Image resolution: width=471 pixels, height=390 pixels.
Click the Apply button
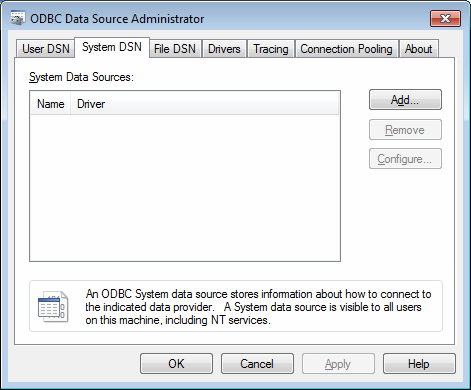(x=338, y=364)
